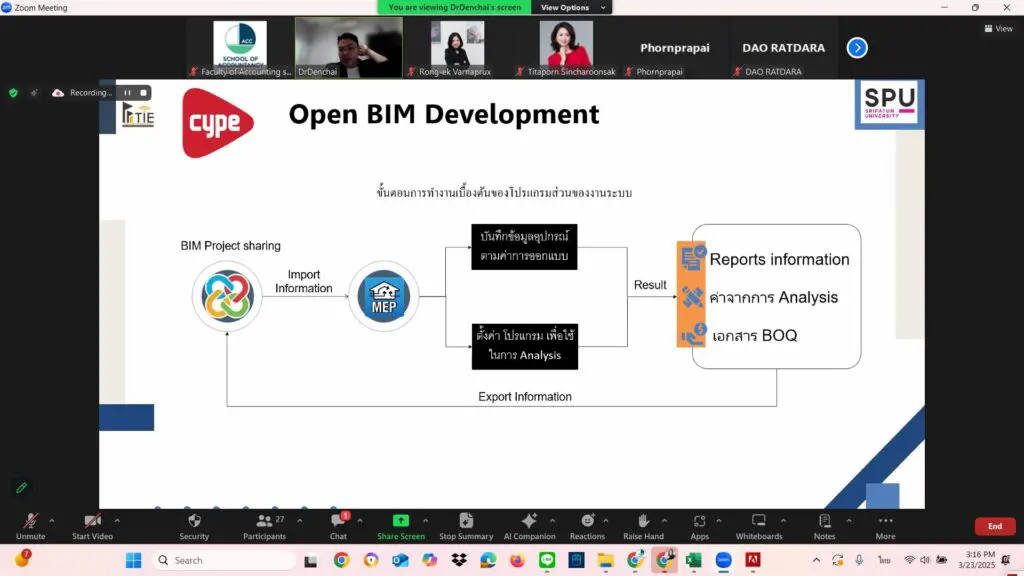Screen dimensions: 1024x576
Task: Expand arrow next to AI Companion
Action: pyautogui.click(x=552, y=520)
